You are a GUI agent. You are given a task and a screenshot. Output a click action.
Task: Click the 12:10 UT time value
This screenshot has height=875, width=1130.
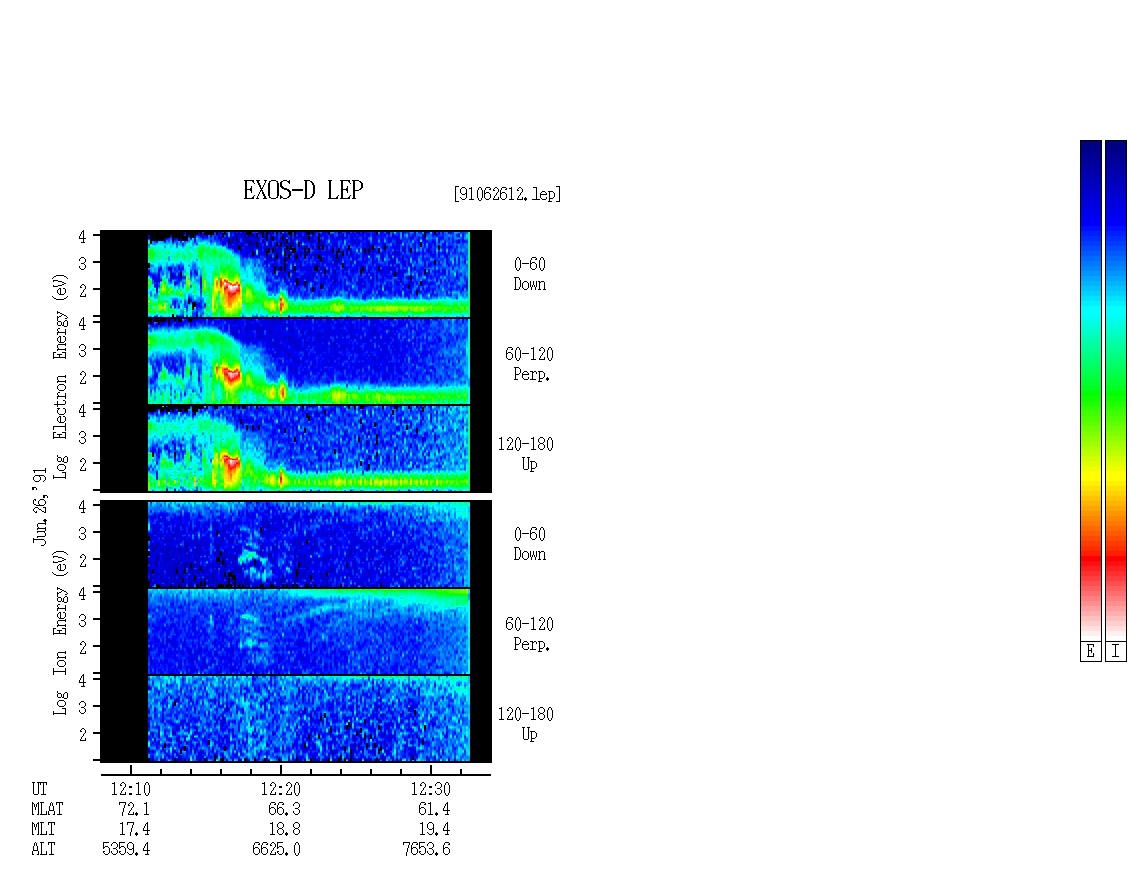(x=130, y=789)
